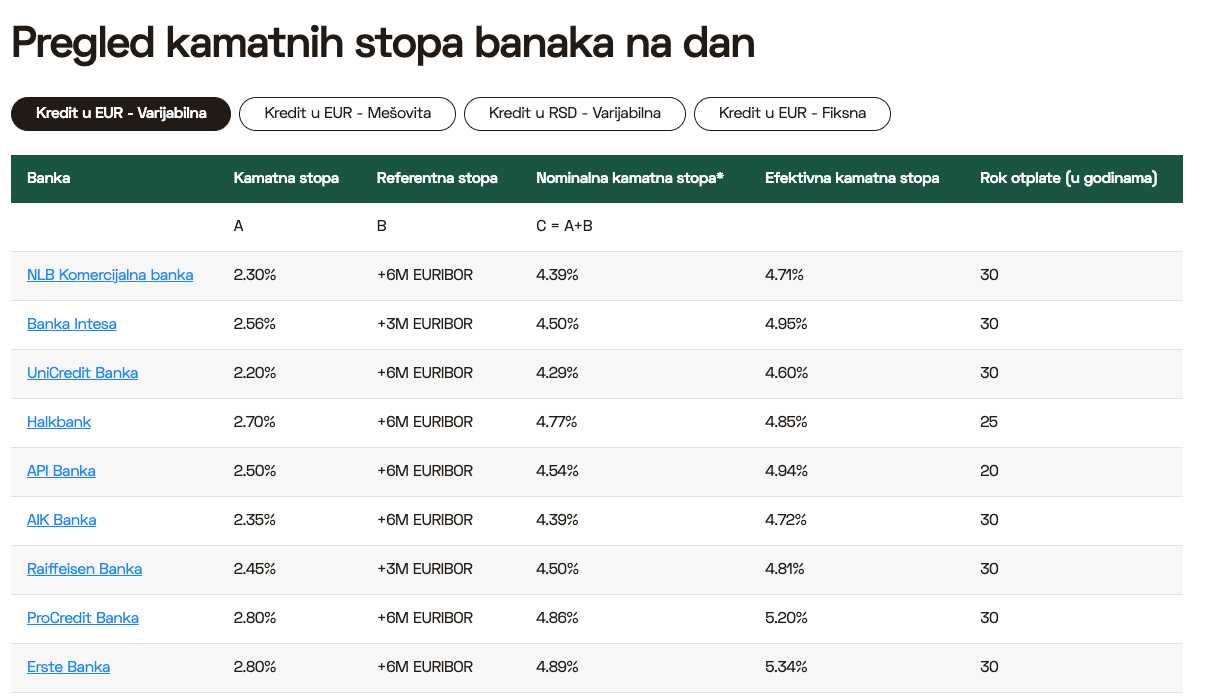Click the Banka column header
The image size is (1215, 700).
49,178
